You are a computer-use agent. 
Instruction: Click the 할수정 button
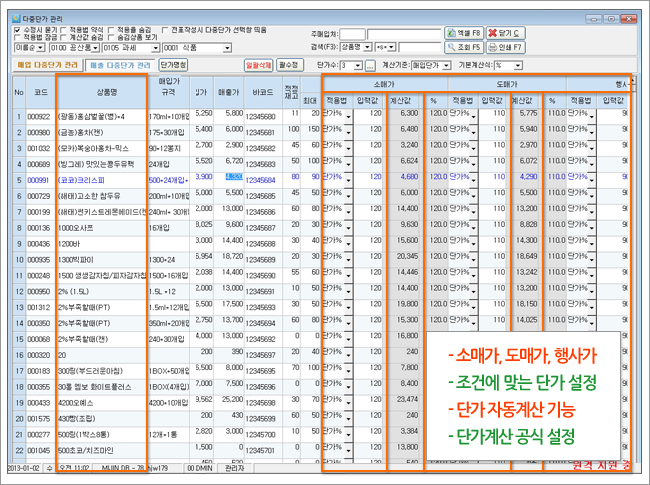click(x=289, y=65)
